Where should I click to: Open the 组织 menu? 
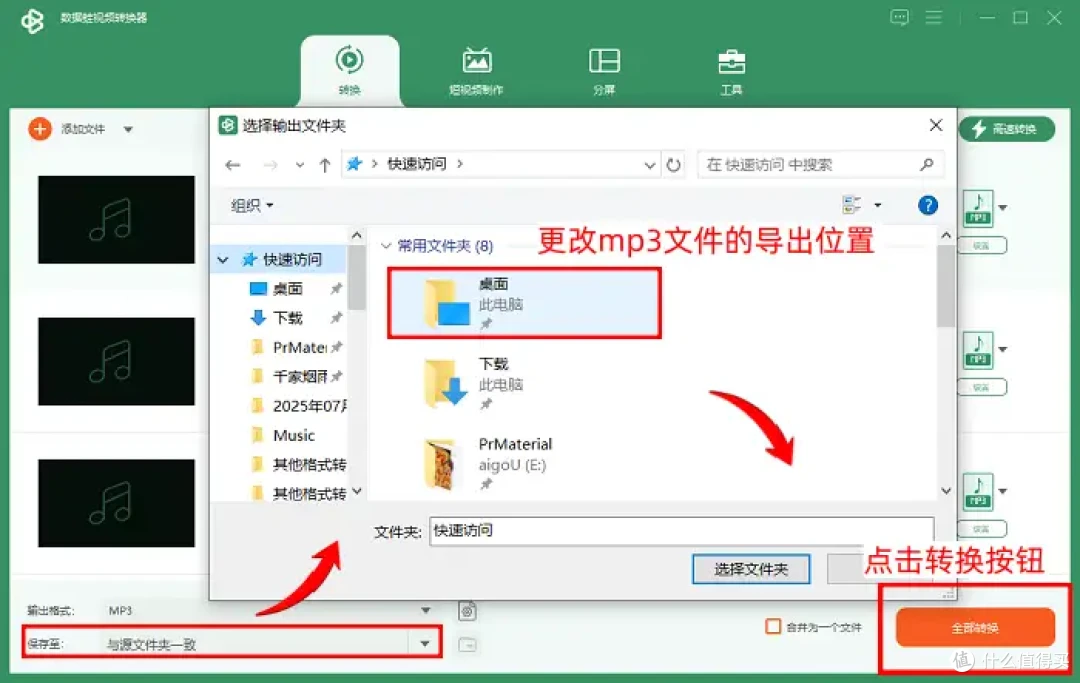coord(252,205)
